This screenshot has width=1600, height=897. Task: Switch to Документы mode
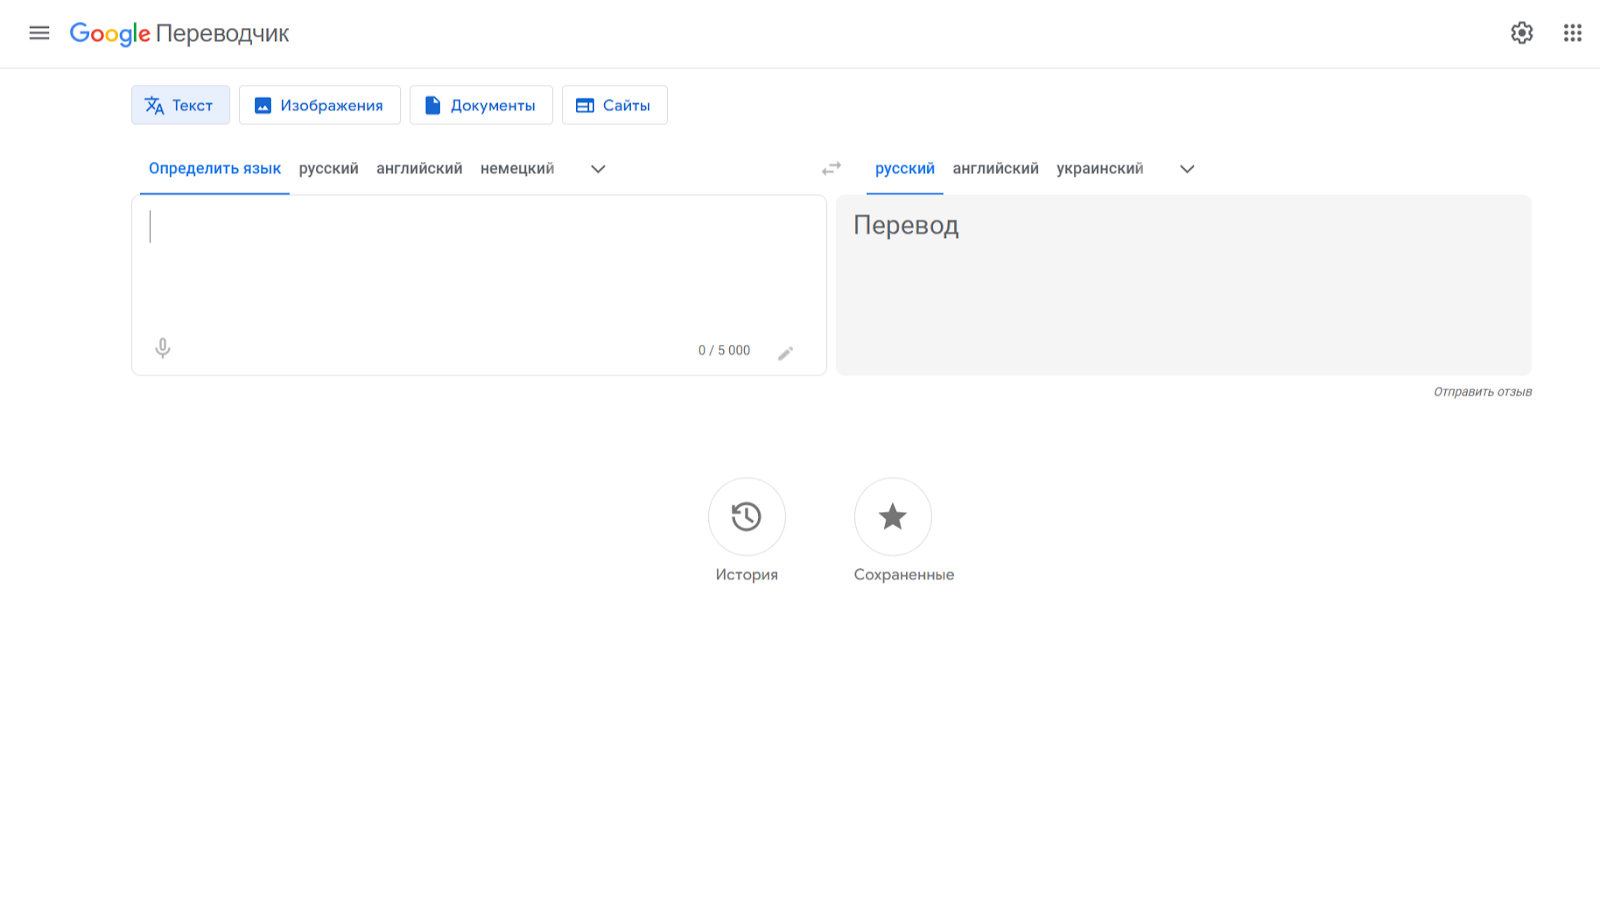pos(481,105)
